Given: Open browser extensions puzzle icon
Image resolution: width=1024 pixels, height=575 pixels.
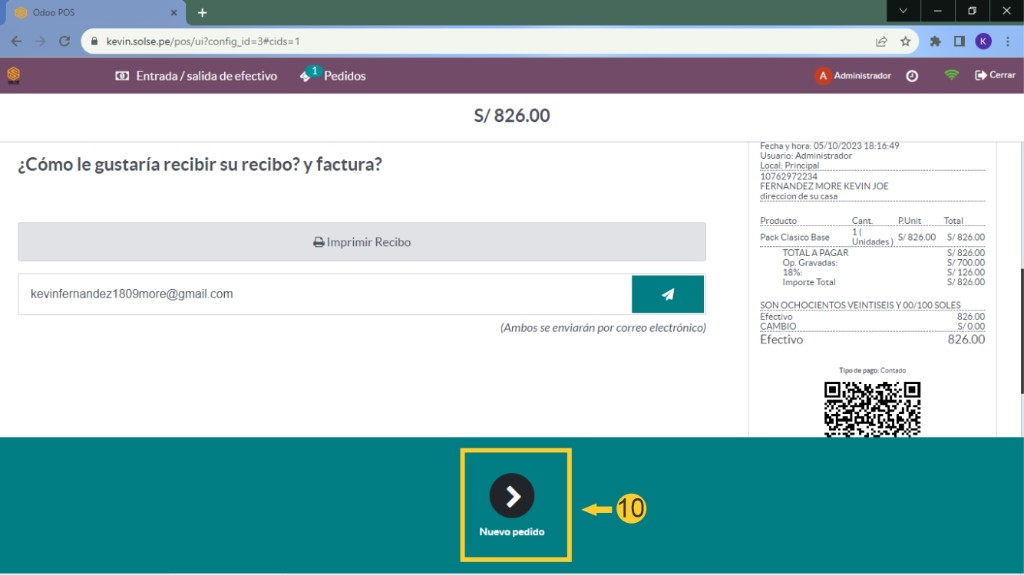Looking at the screenshot, I should point(935,42).
